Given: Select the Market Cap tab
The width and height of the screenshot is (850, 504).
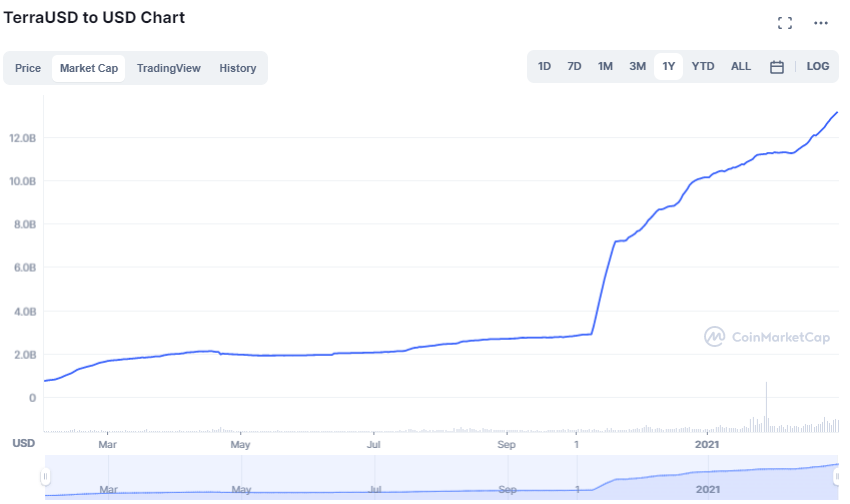Looking at the screenshot, I should point(88,68).
